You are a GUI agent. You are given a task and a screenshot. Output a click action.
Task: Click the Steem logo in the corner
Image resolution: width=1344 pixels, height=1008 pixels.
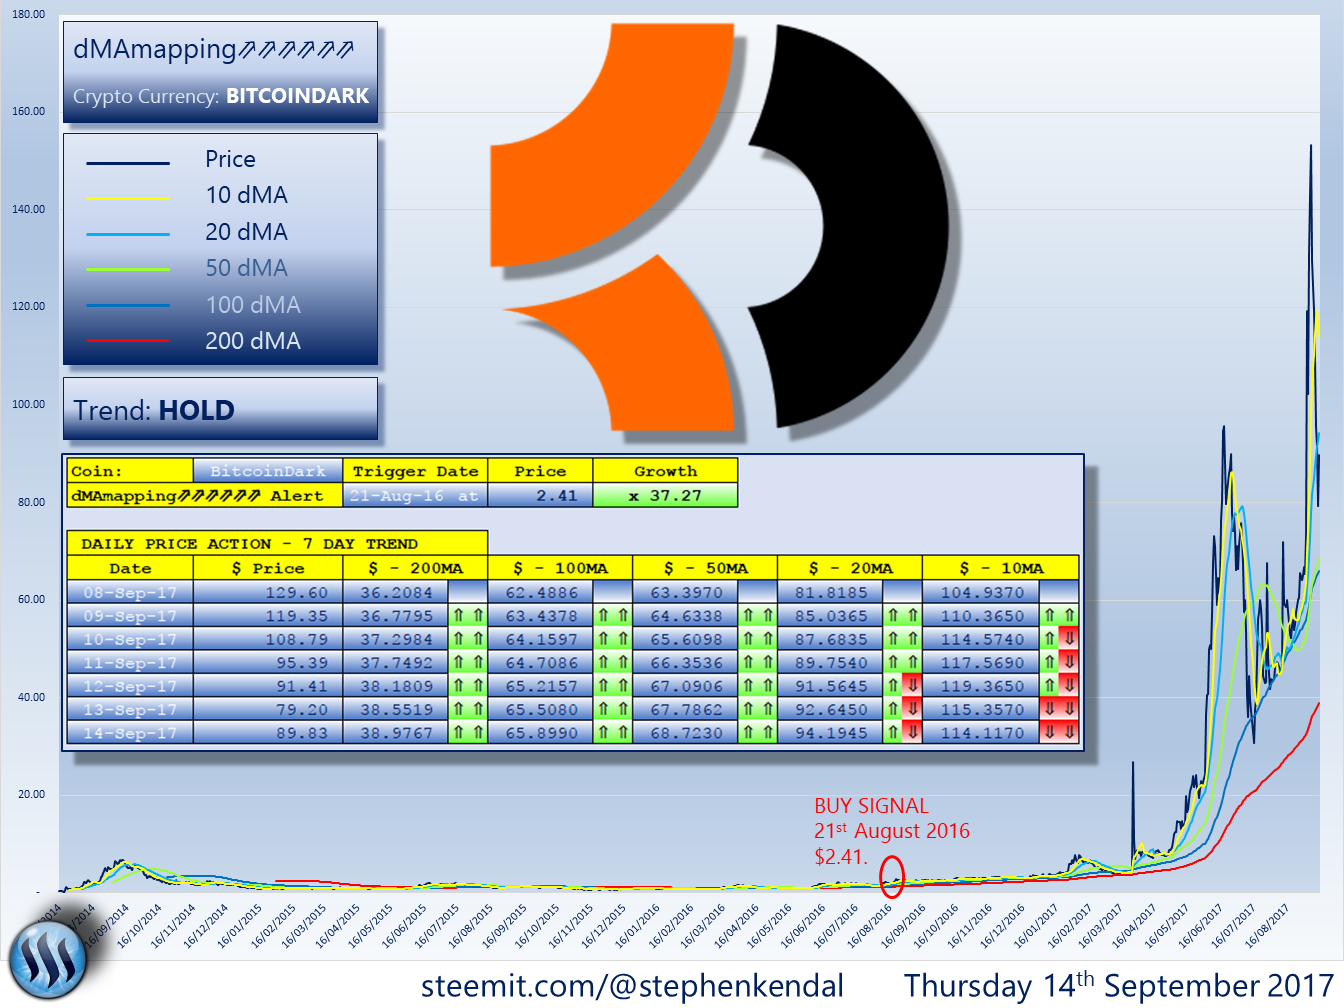[x=48, y=960]
